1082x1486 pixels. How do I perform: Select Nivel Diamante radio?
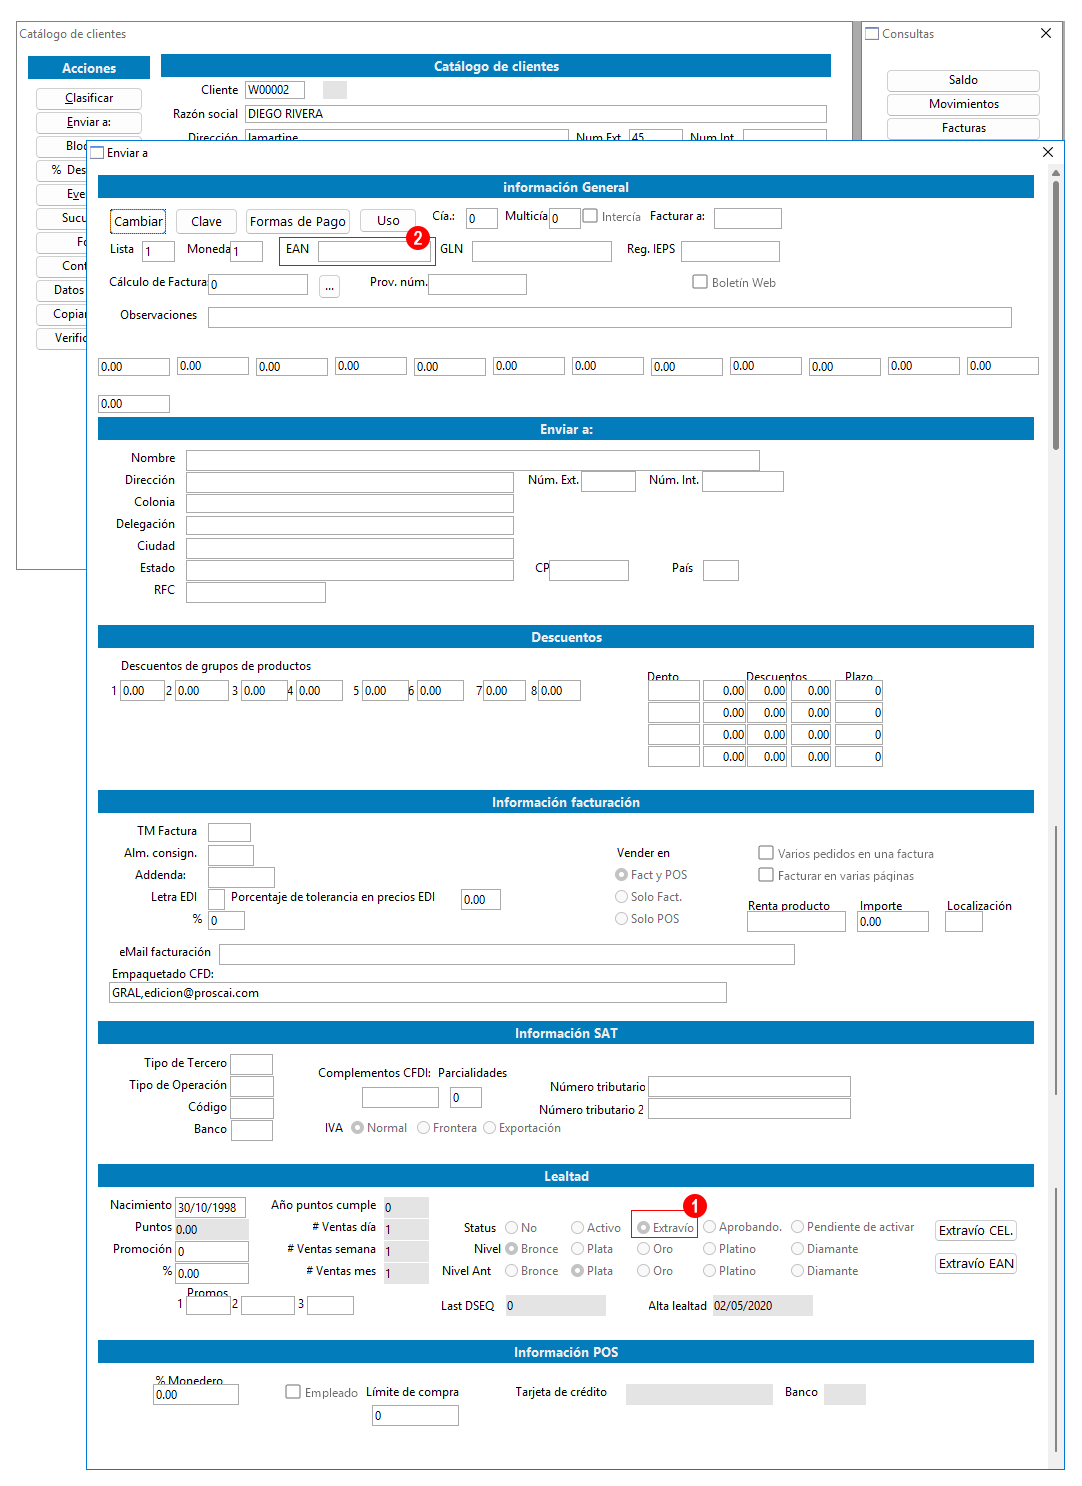click(x=797, y=1249)
